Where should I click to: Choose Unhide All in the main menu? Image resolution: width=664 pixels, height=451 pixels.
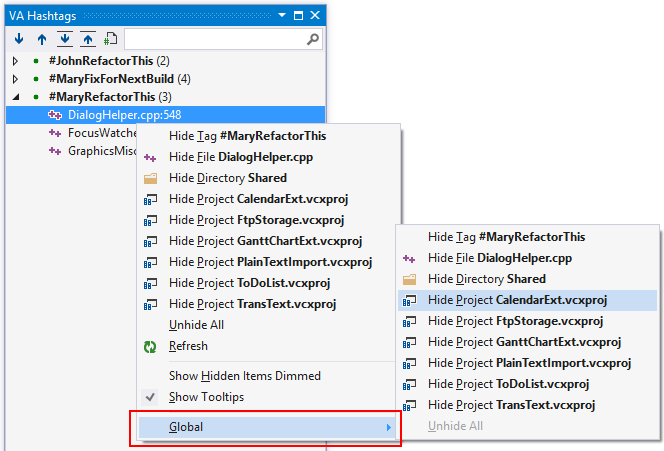point(196,325)
